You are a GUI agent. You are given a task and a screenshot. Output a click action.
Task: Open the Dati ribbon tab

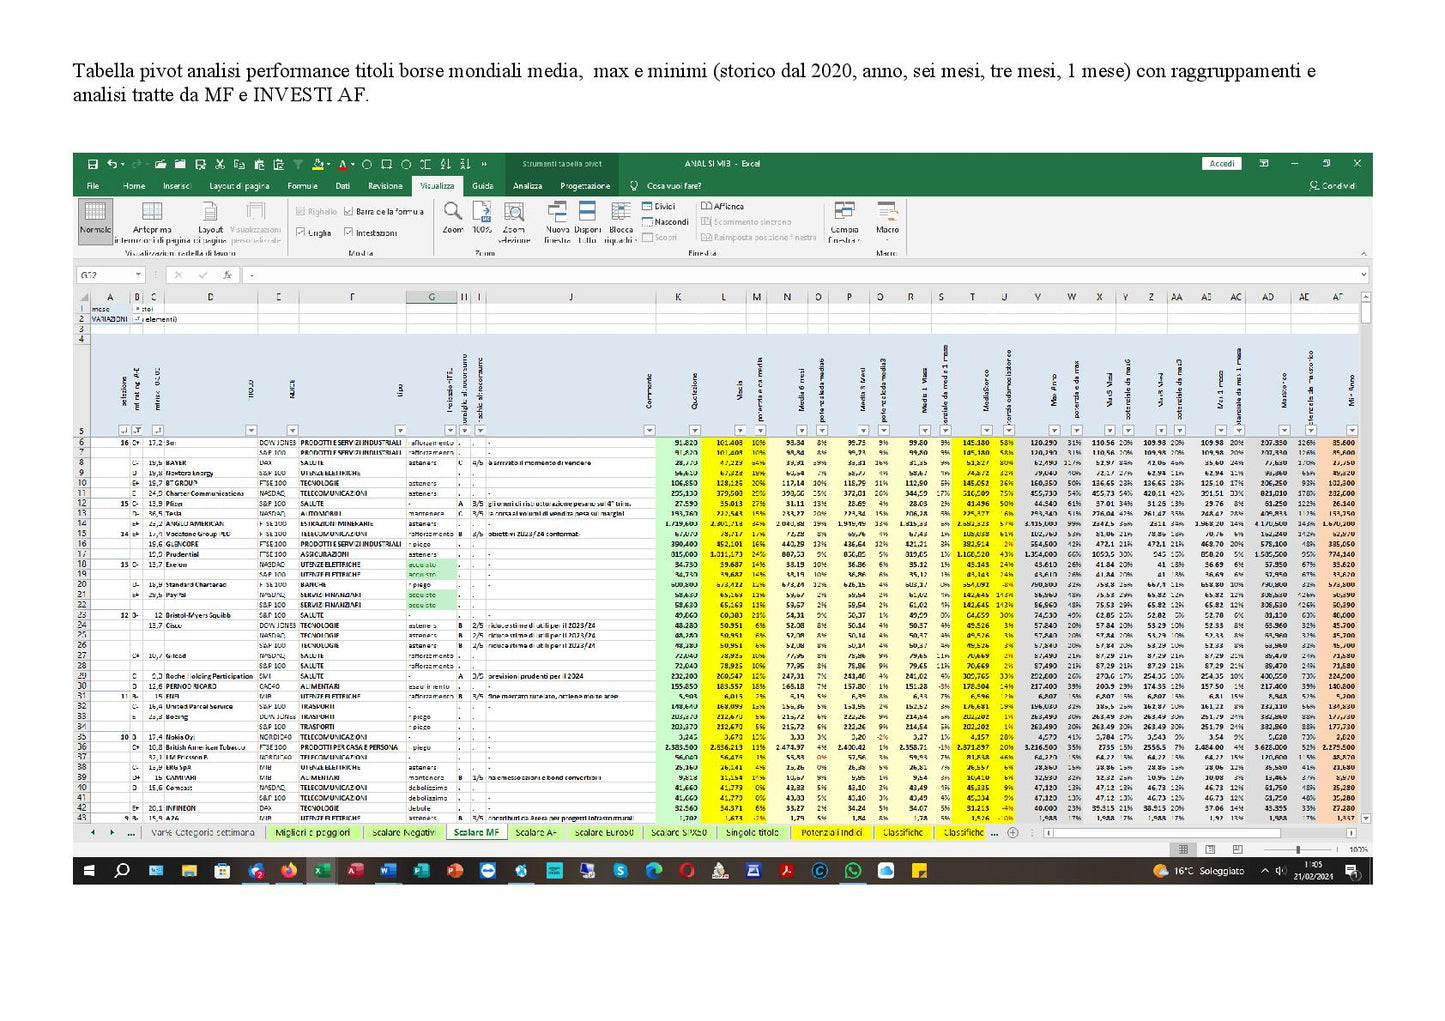click(343, 186)
